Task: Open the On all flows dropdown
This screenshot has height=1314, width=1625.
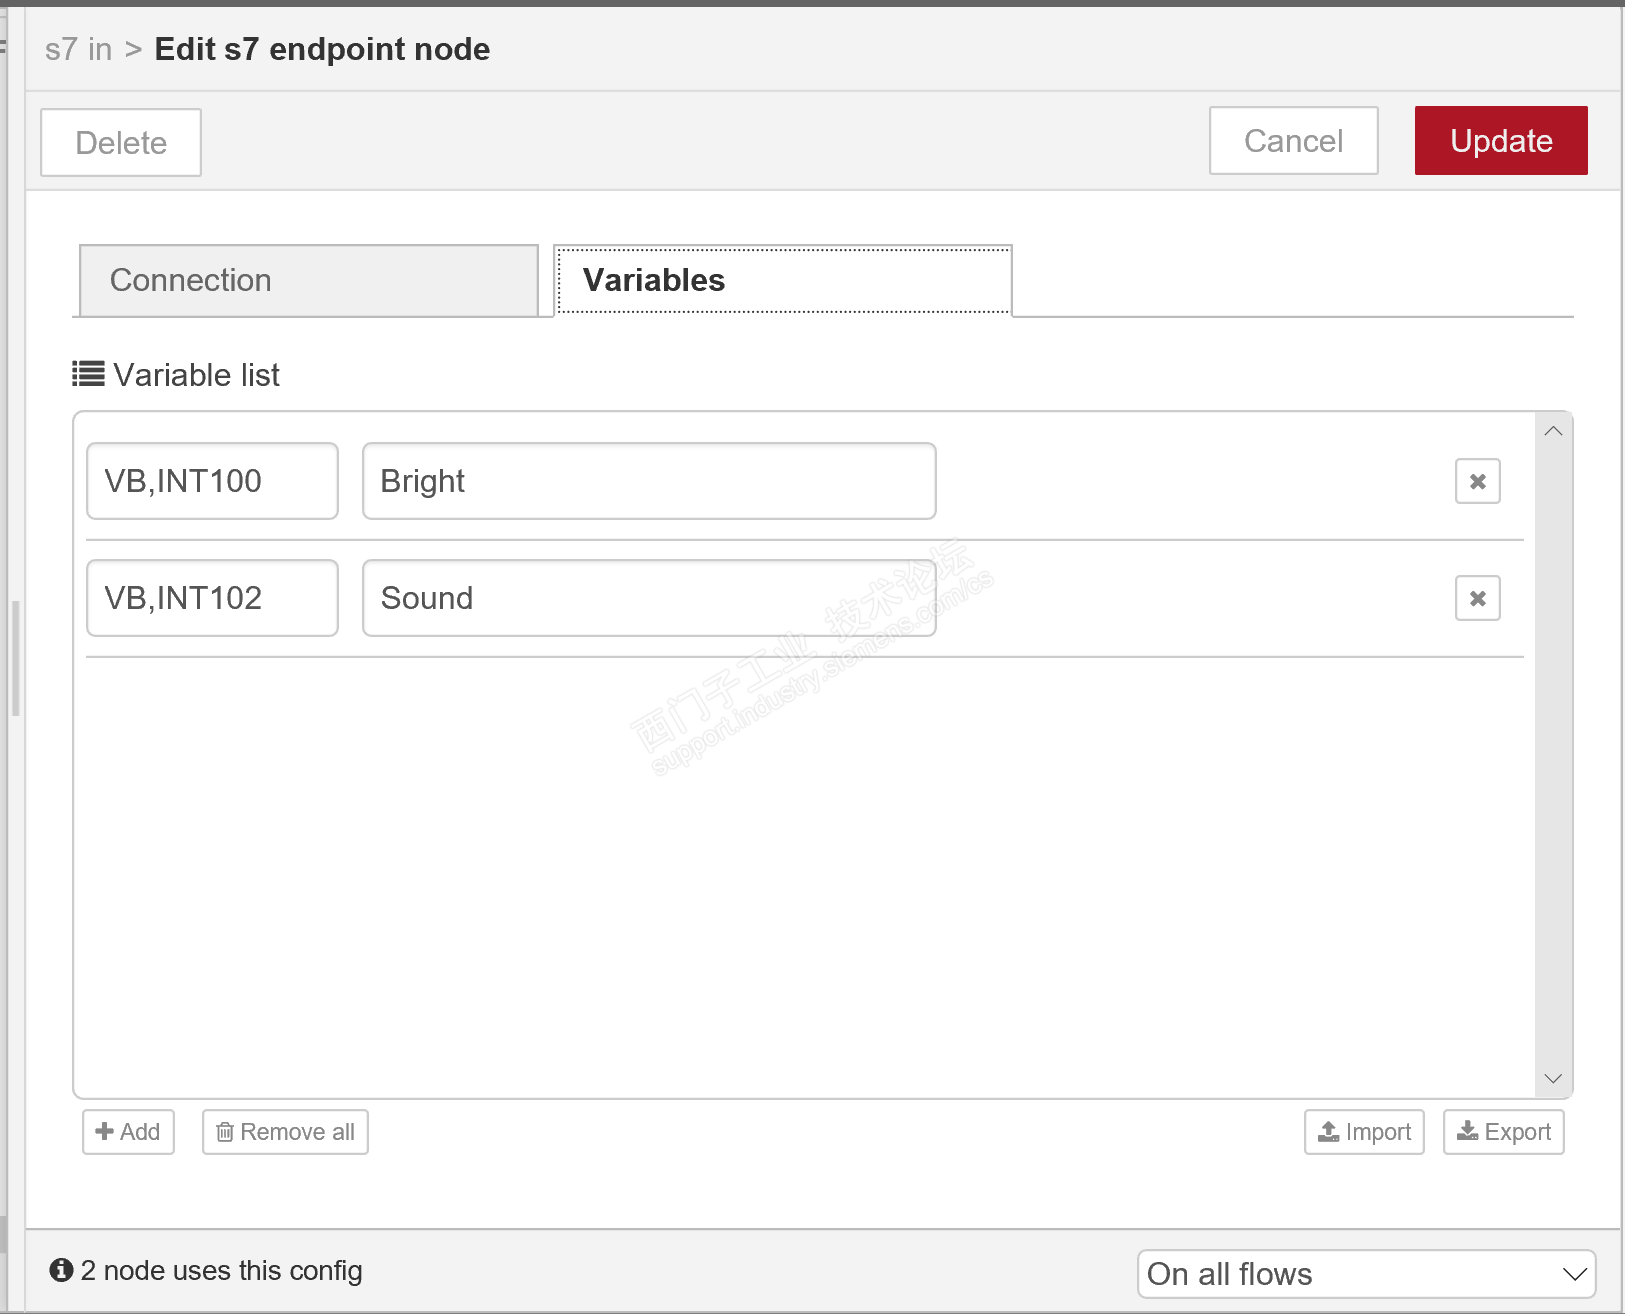Action: pyautogui.click(x=1365, y=1274)
